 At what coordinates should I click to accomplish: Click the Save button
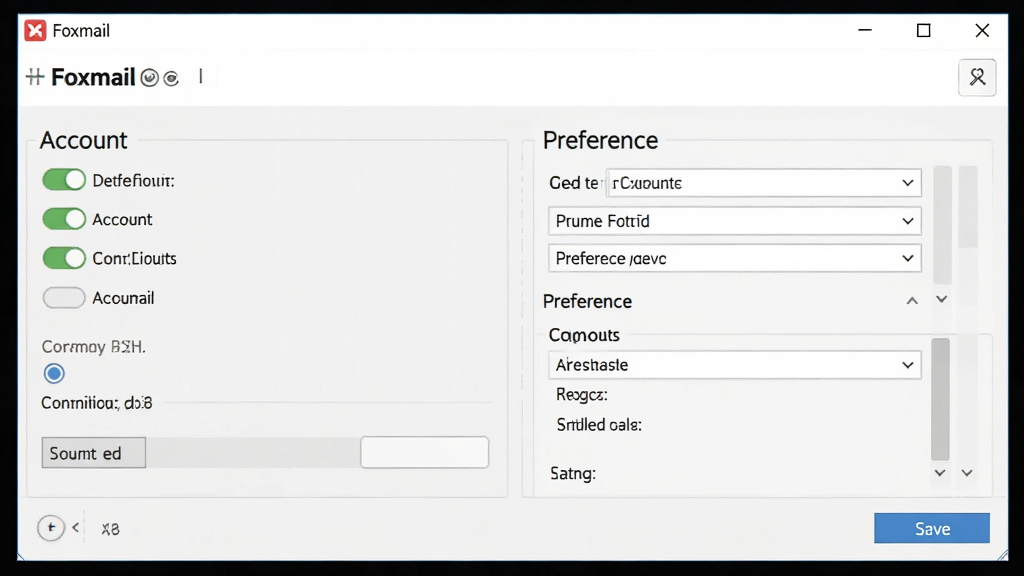[932, 528]
